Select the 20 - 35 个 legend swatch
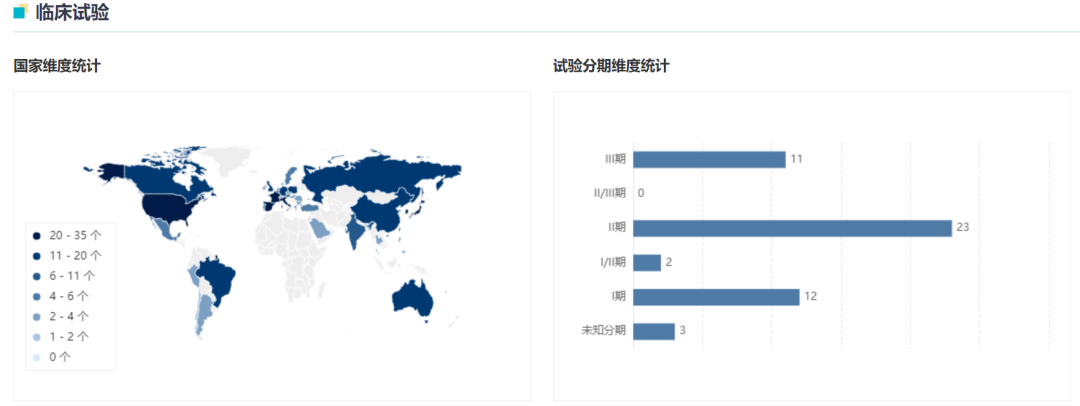 (x=37, y=235)
